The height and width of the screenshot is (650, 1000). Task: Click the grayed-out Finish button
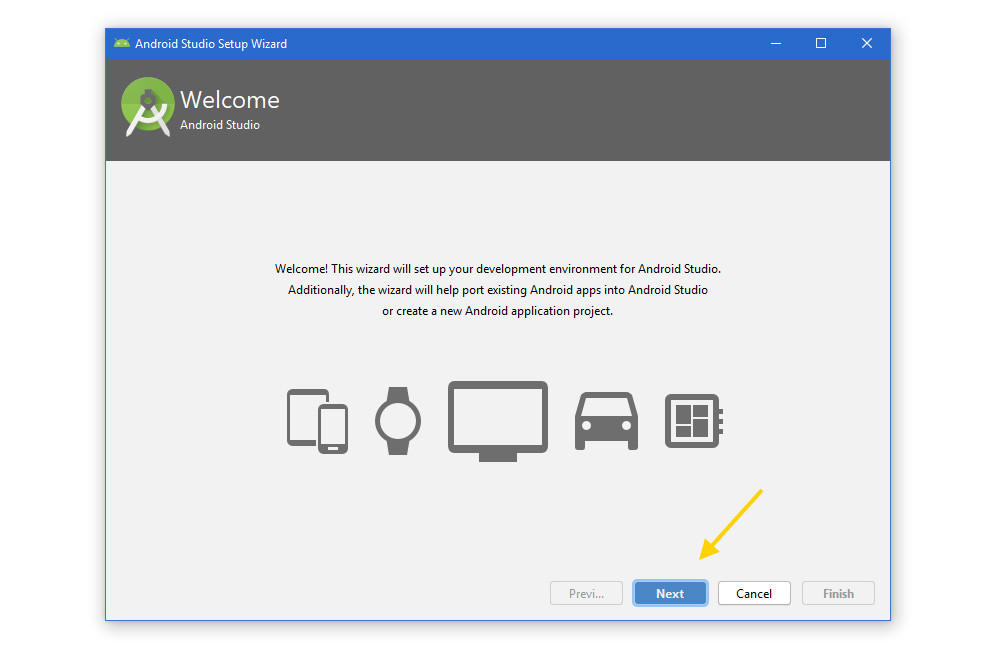click(838, 593)
